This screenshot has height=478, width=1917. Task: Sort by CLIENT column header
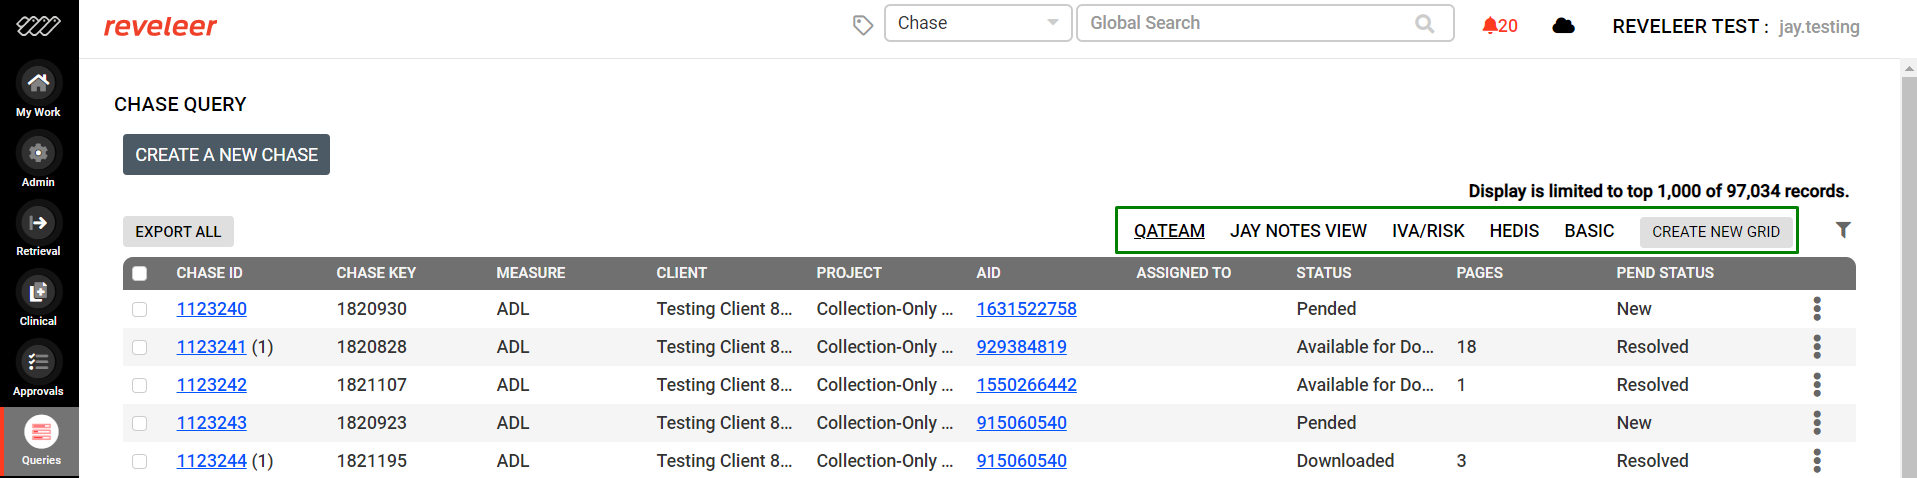[x=682, y=273]
